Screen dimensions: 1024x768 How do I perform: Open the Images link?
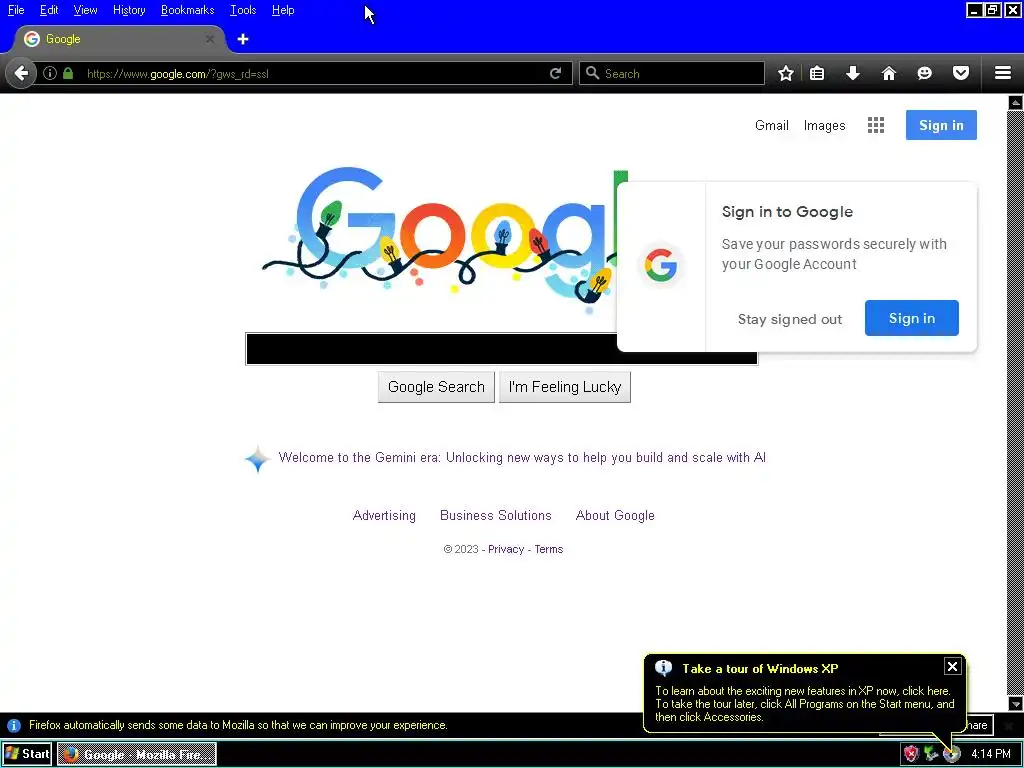824,125
